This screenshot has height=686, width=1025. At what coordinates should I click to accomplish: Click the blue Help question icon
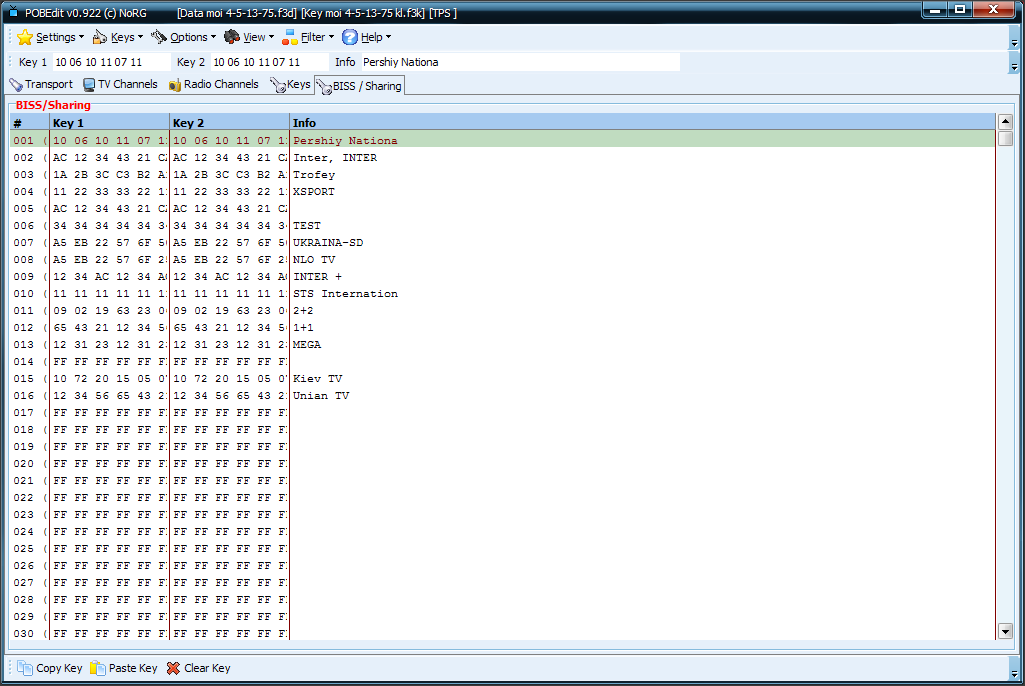point(350,37)
